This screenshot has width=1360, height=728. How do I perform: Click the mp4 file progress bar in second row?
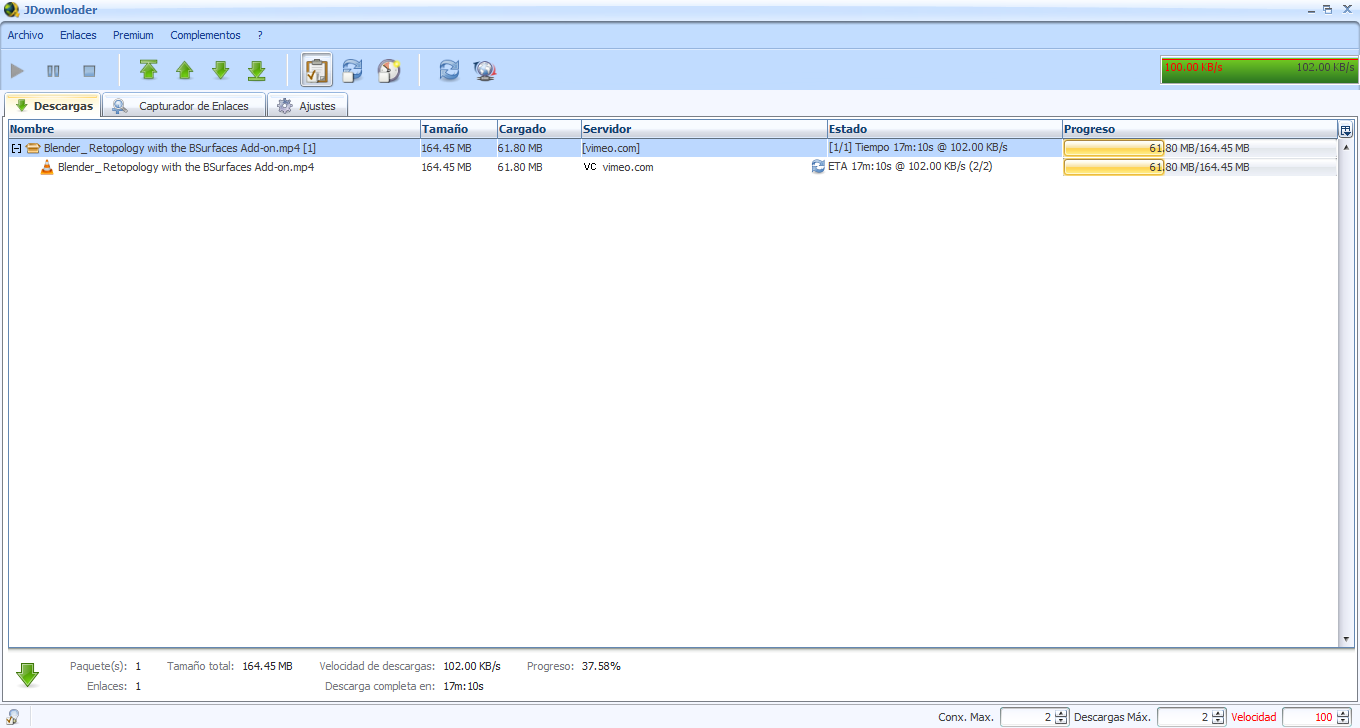tap(1200, 167)
